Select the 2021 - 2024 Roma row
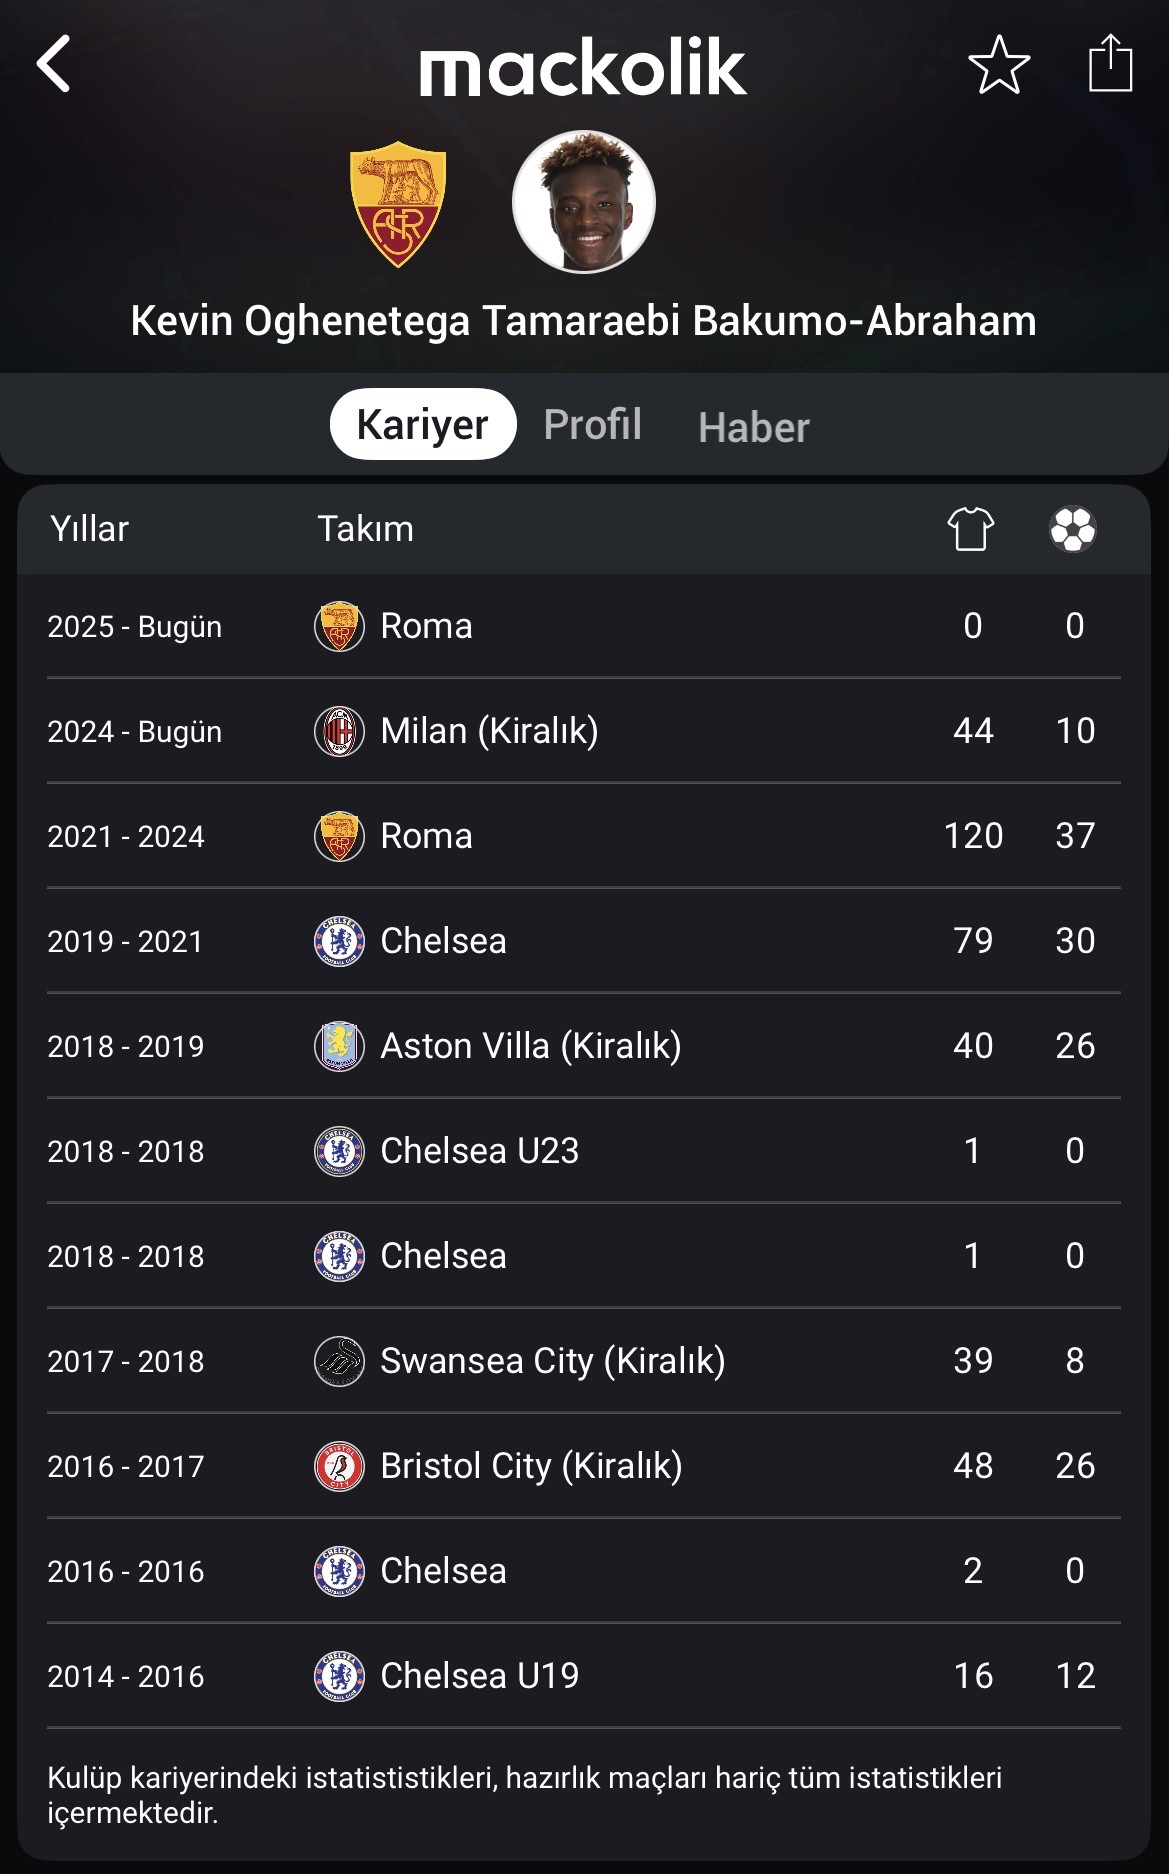 (x=584, y=836)
